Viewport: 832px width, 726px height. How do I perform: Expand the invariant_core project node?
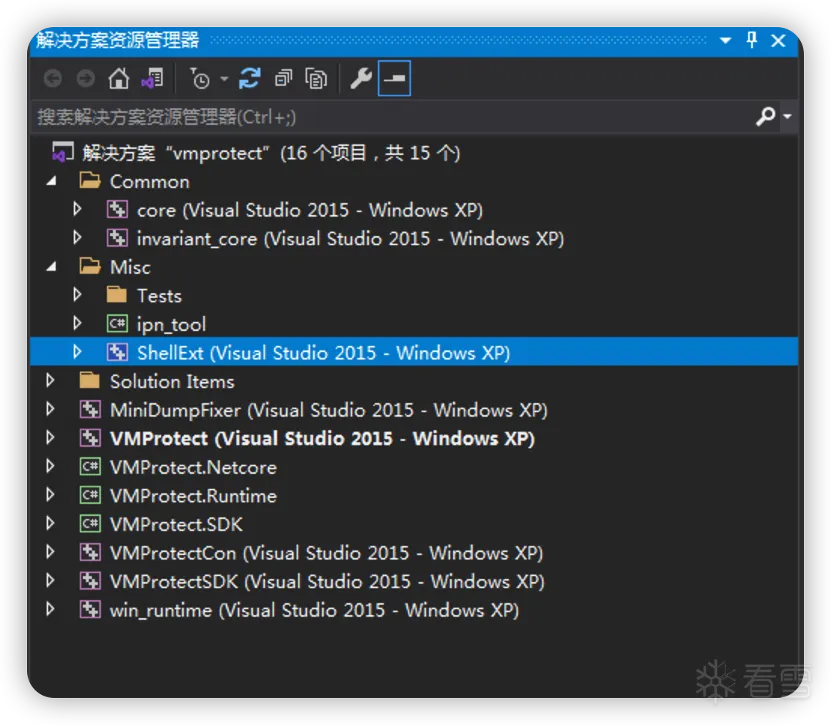point(77,238)
